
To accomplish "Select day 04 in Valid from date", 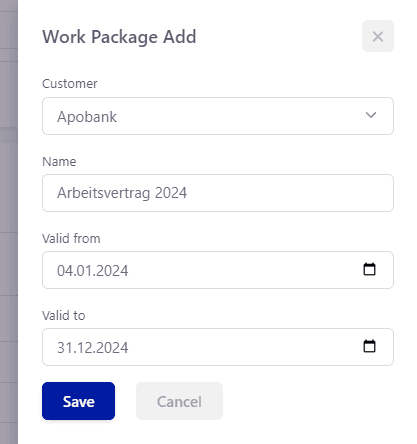I will (x=64, y=271).
